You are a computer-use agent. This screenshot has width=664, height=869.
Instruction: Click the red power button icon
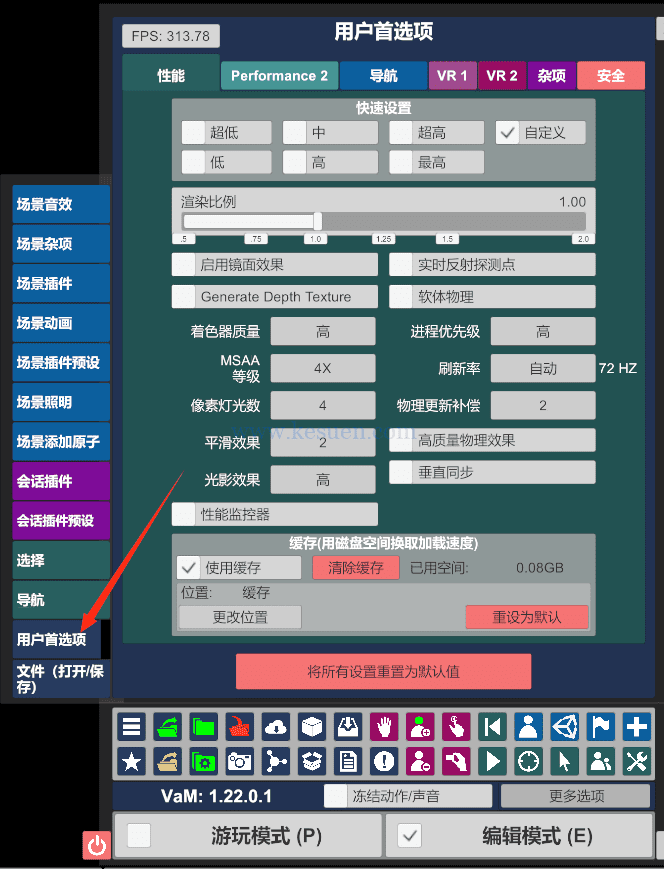click(x=97, y=845)
